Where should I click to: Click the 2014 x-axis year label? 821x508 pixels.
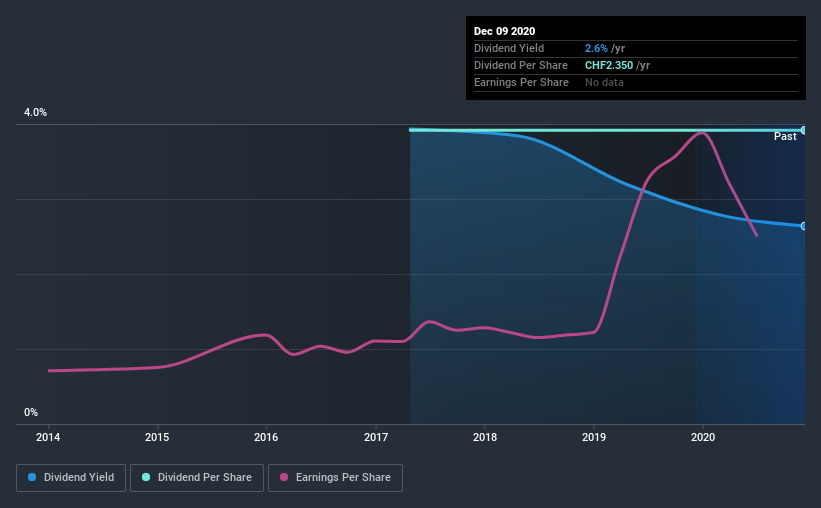coord(49,437)
